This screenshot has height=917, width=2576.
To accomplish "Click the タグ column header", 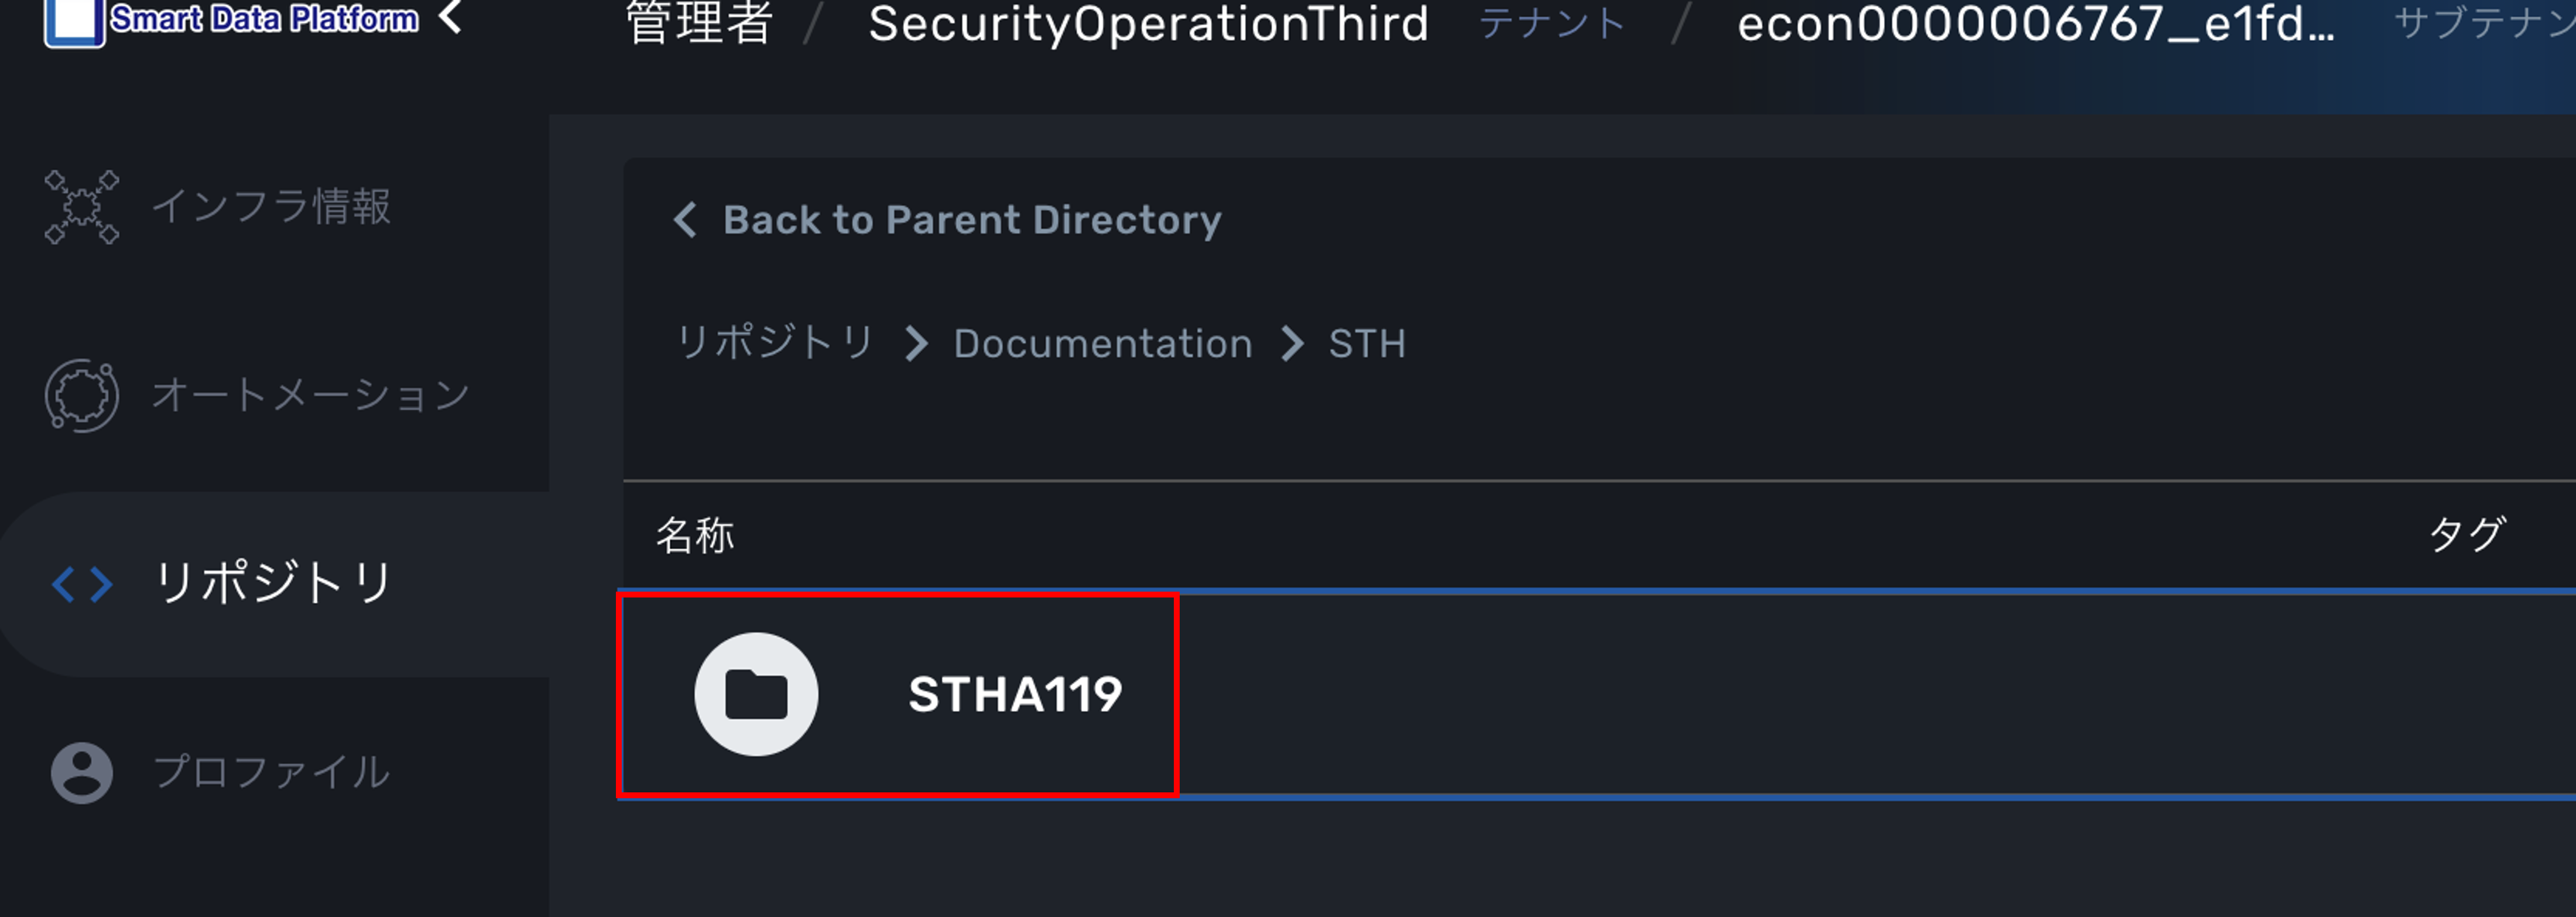I will click(2467, 535).
